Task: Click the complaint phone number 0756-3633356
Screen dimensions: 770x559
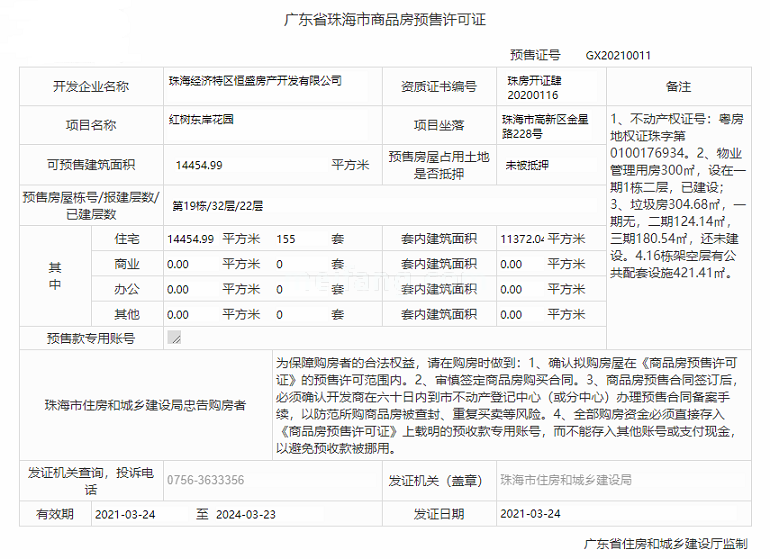Action: (x=205, y=480)
